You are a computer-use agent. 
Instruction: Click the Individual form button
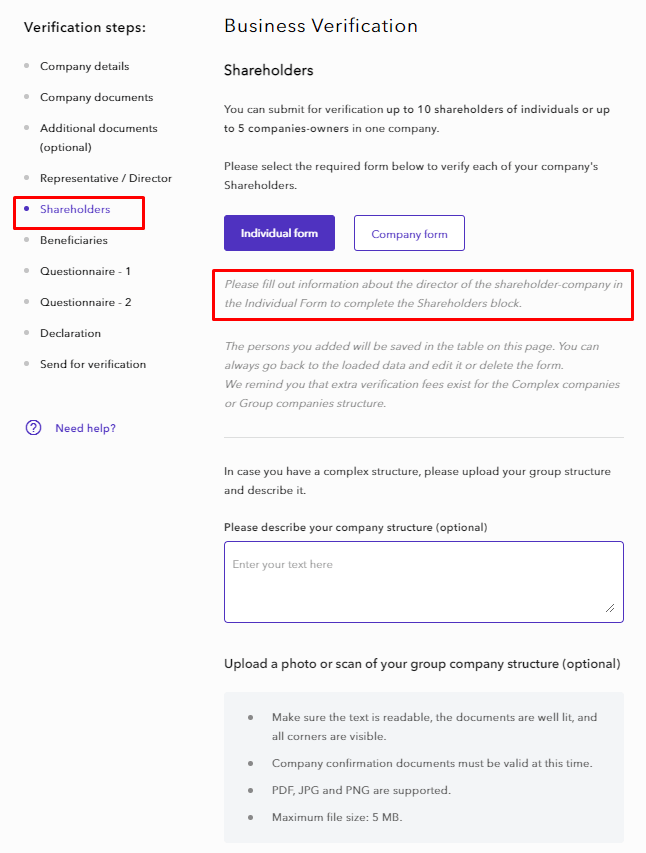pyautogui.click(x=279, y=233)
